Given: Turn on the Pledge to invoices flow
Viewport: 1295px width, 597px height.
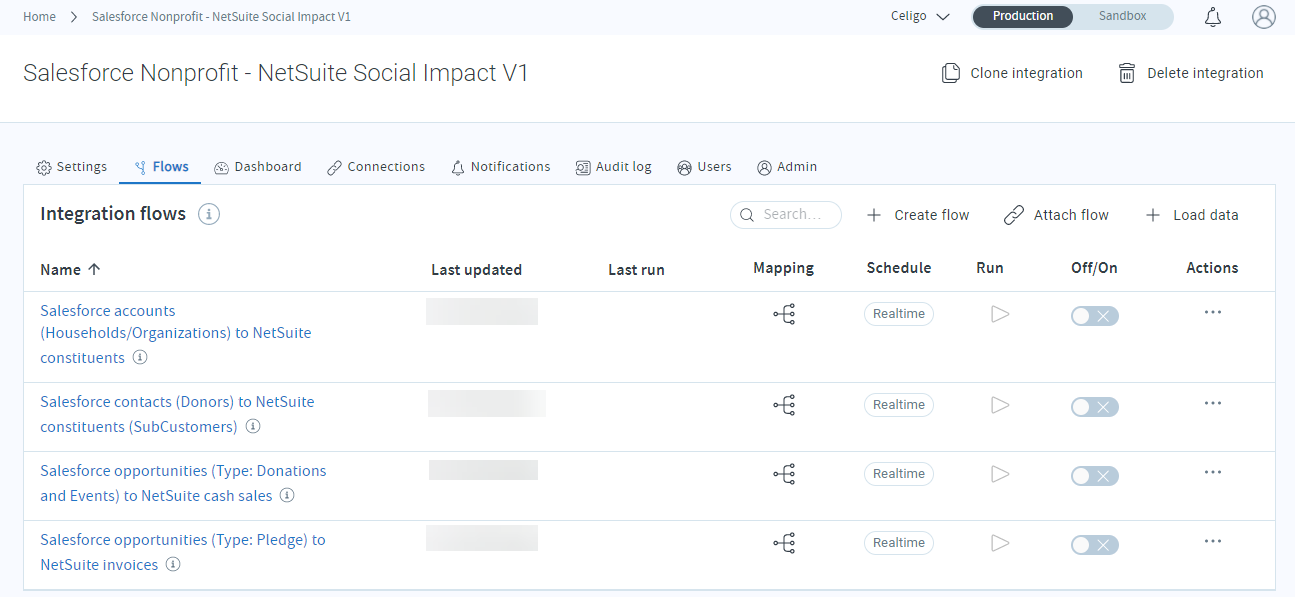Looking at the screenshot, I should pyautogui.click(x=1094, y=545).
